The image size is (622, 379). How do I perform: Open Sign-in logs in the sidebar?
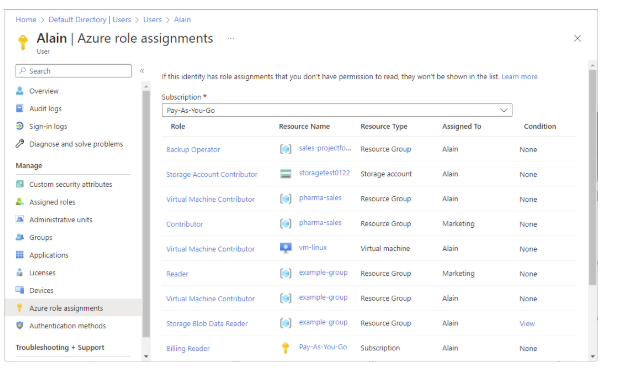click(48, 126)
